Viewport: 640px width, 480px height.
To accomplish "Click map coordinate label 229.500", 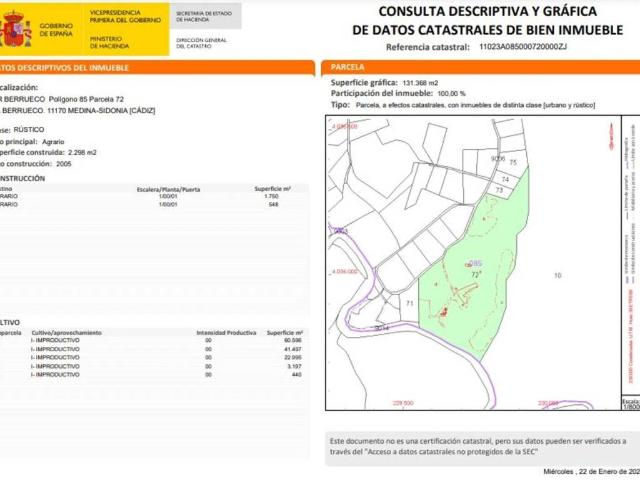I will tap(403, 403).
